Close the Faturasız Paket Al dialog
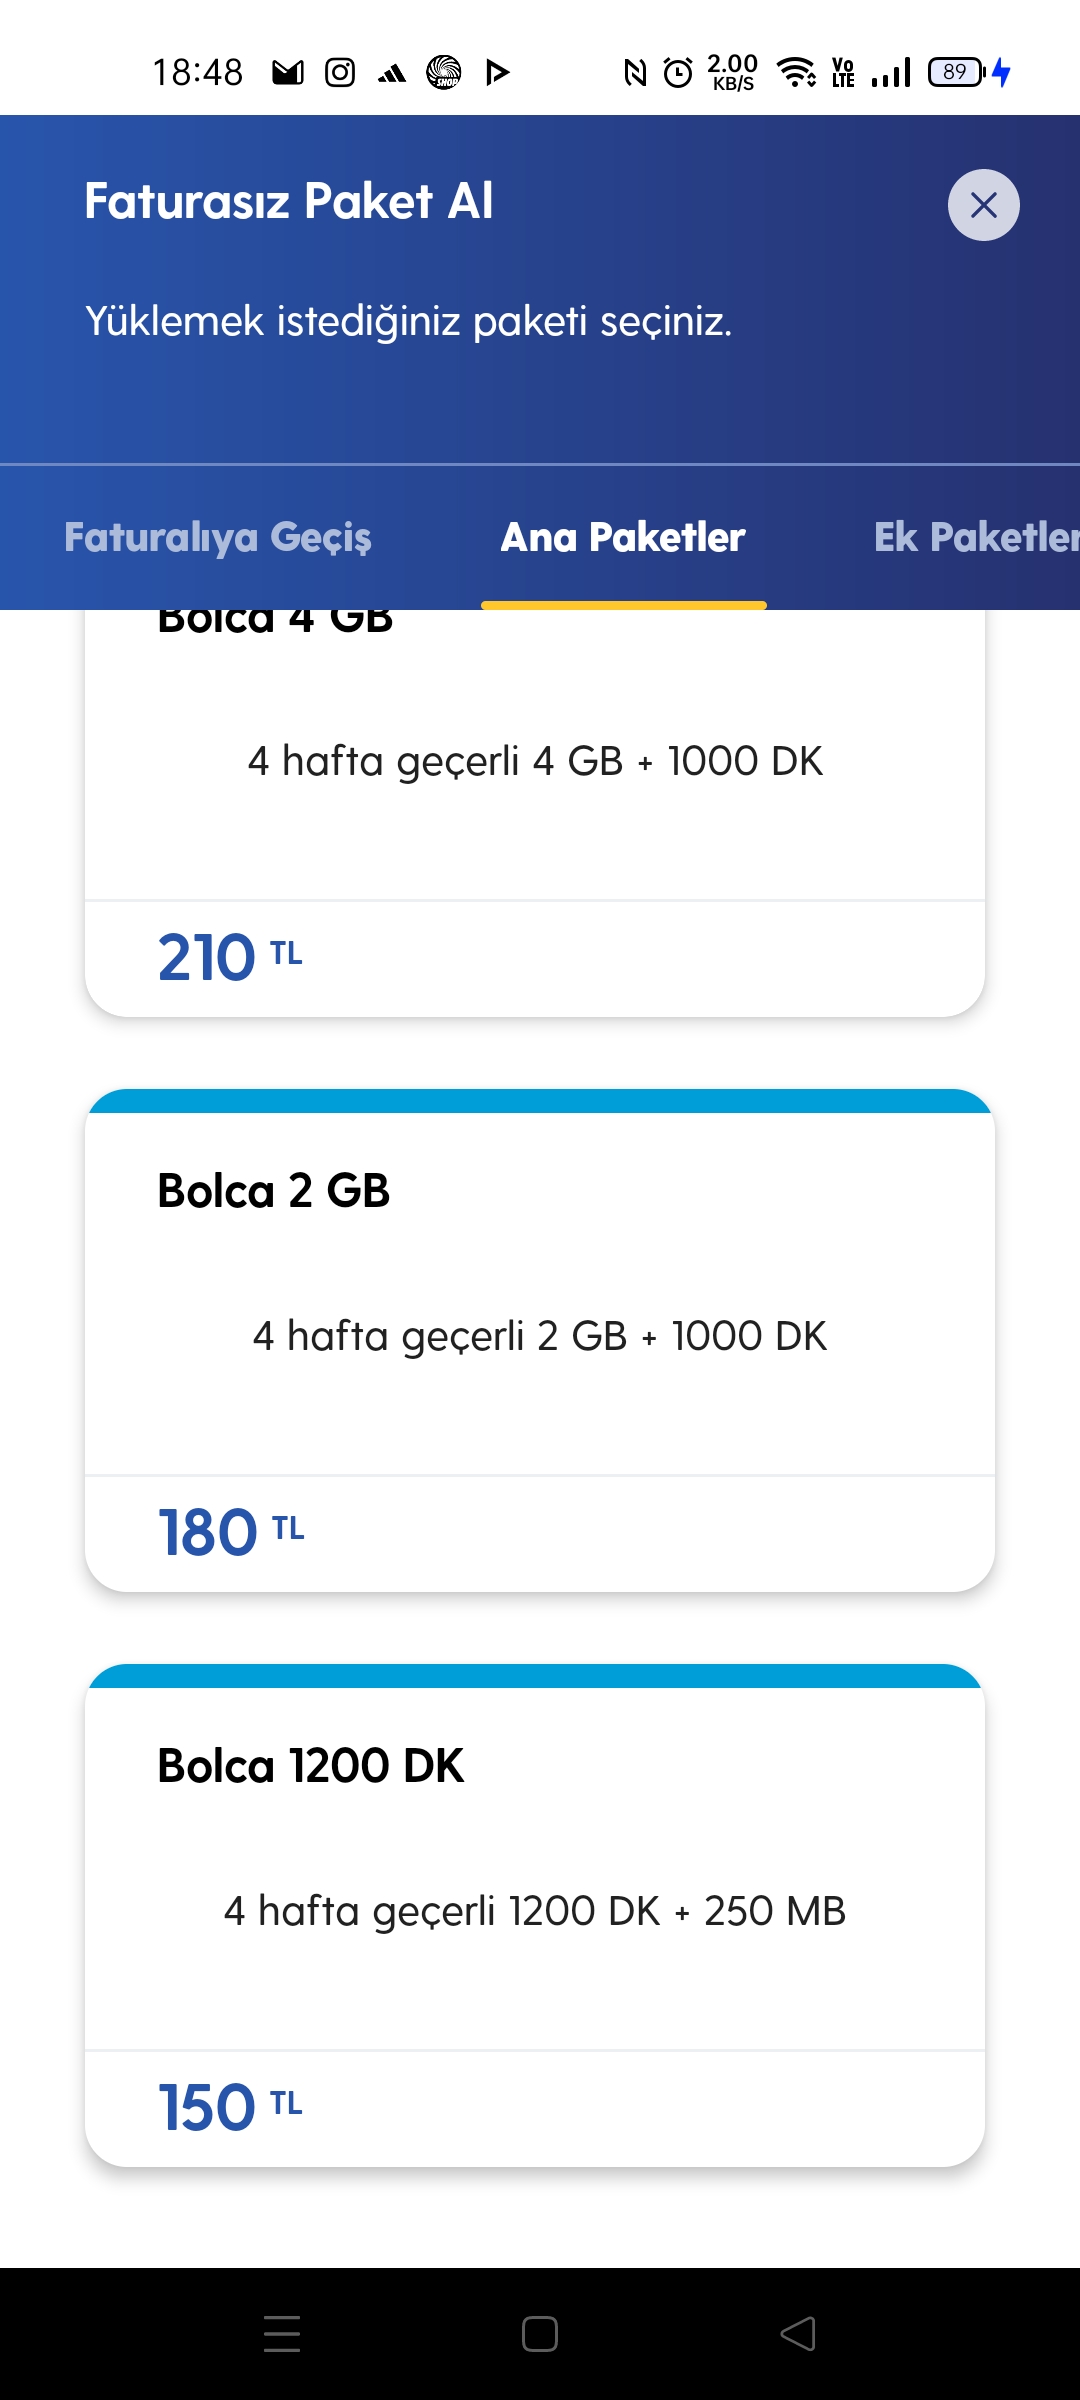Image resolution: width=1080 pixels, height=2400 pixels. click(x=983, y=205)
